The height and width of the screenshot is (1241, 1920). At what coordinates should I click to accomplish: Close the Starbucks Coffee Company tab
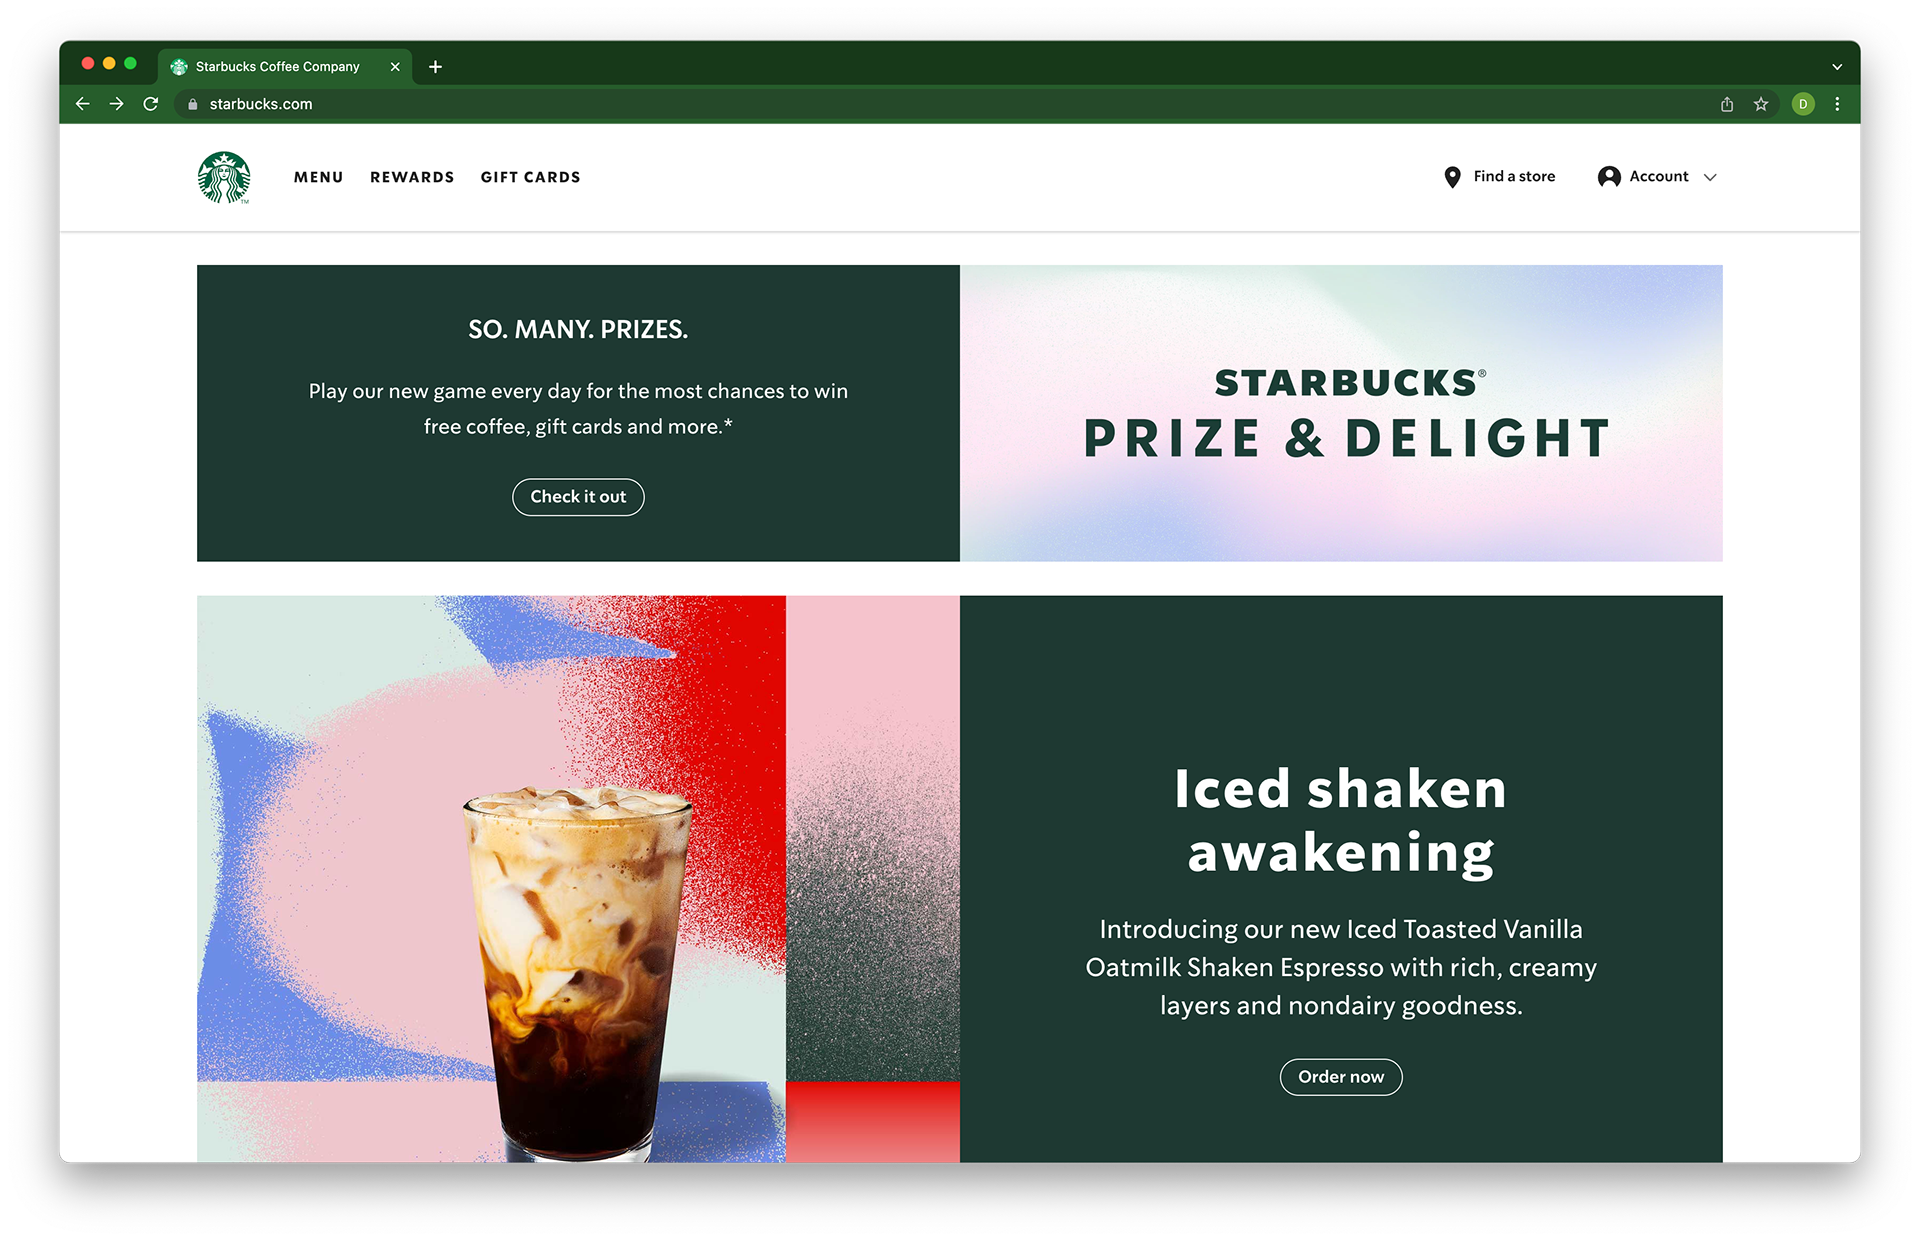[x=395, y=67]
